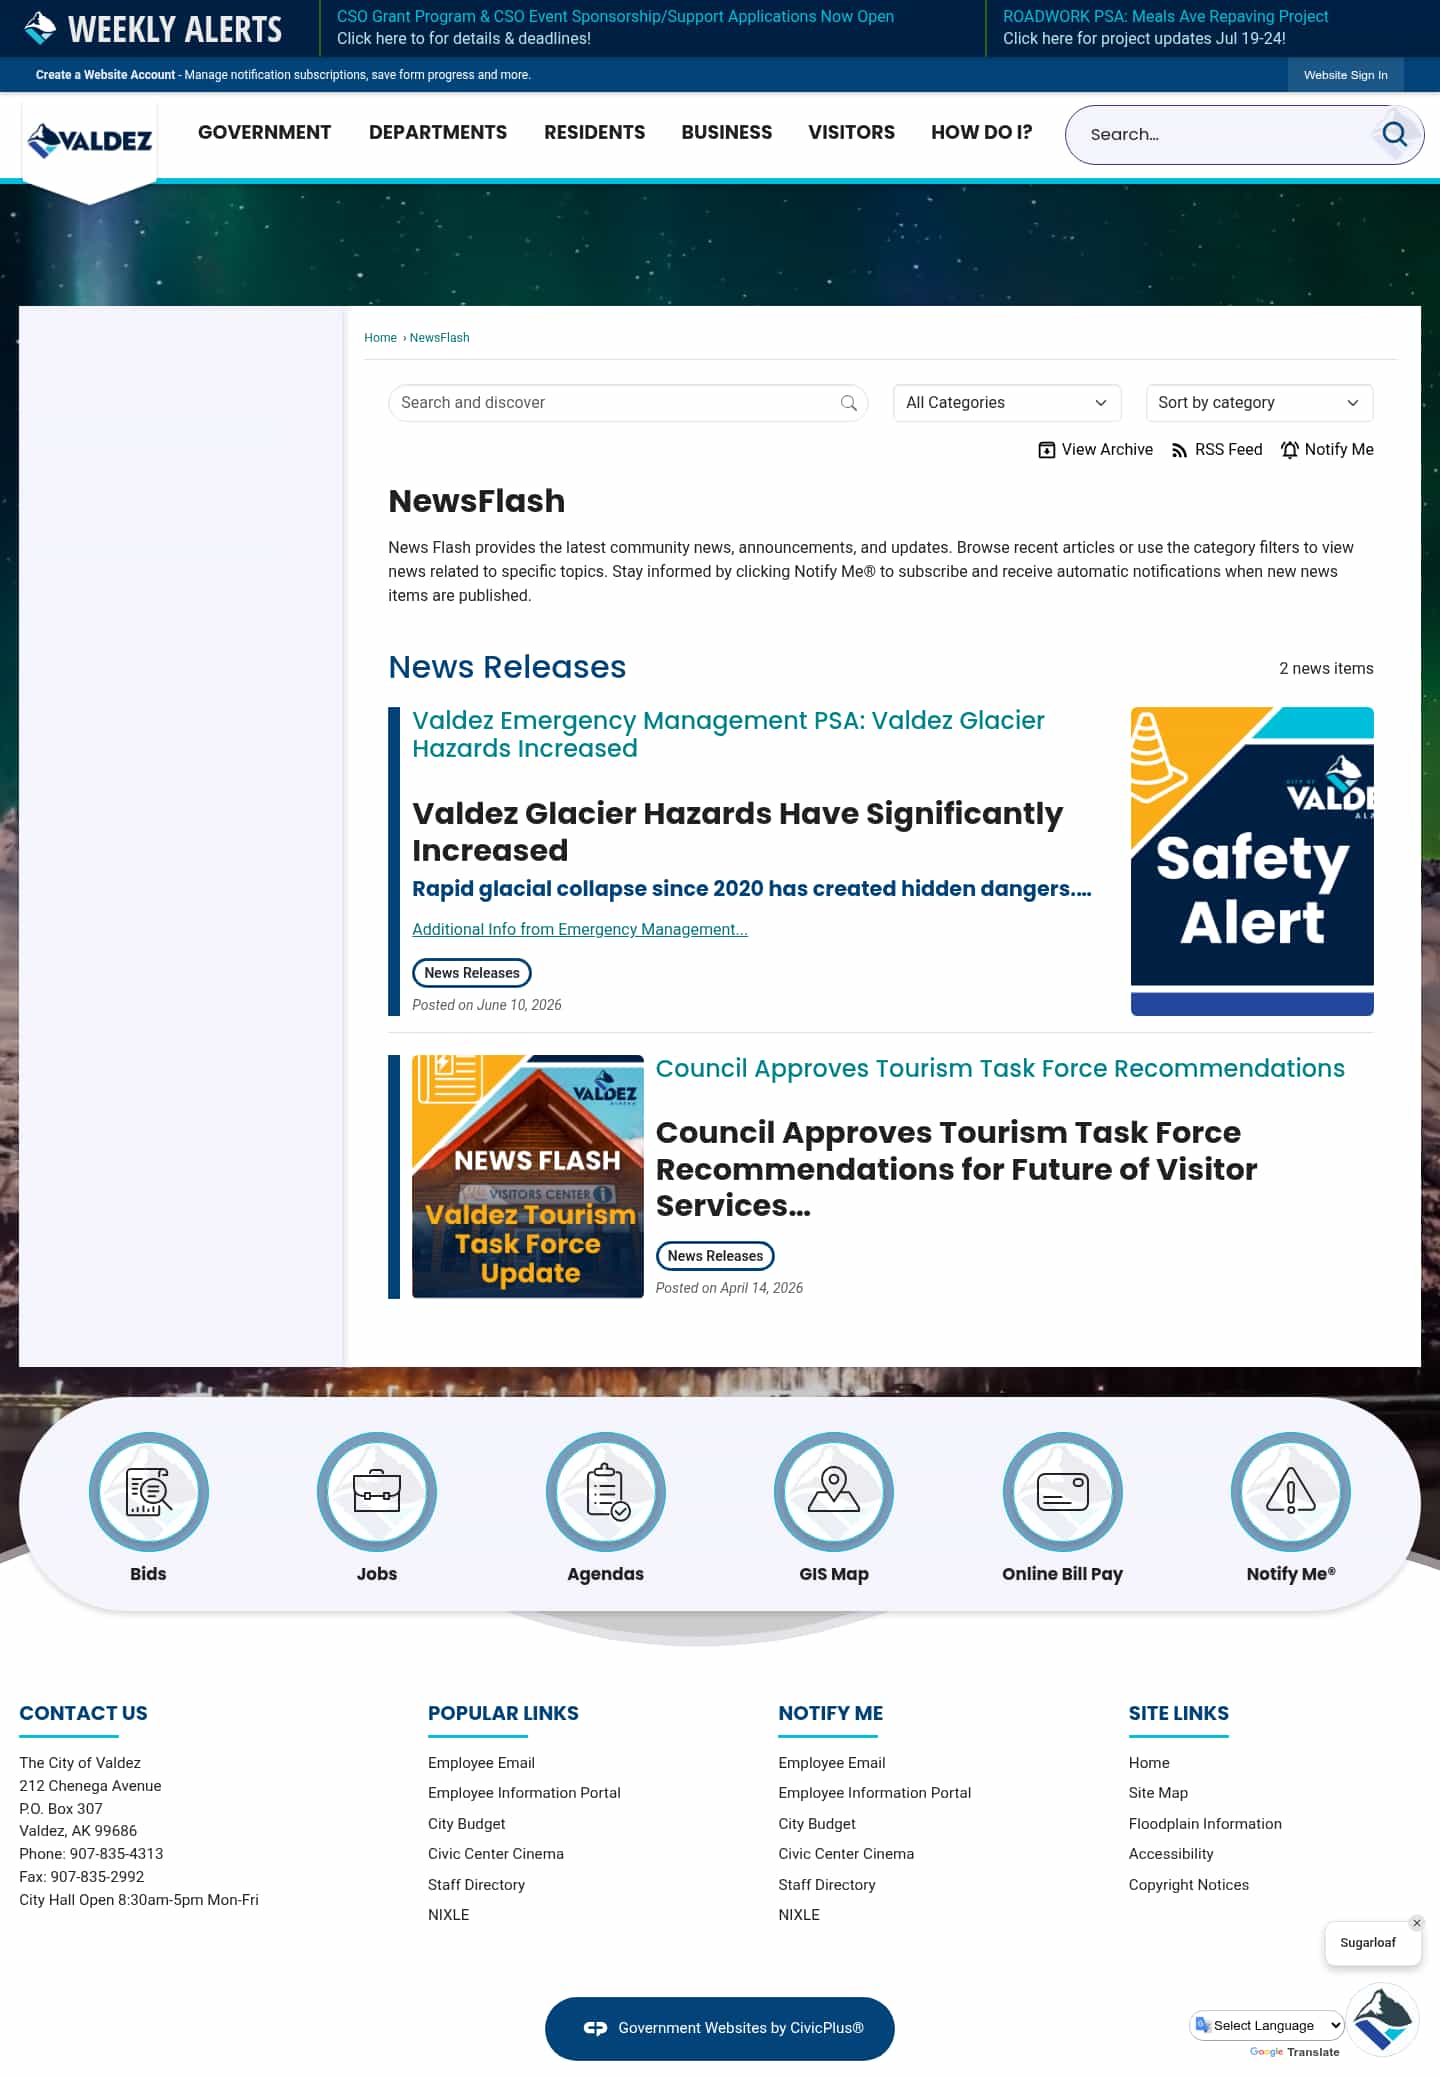1440x2077 pixels.
Task: Open the Accessibility footer link
Action: pos(1171,1854)
